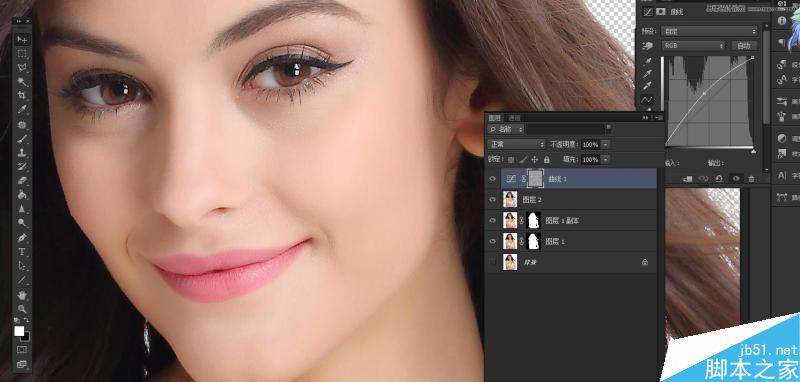Viewport: 800px width, 382px height.
Task: Select the Clone Stamp tool
Action: click(x=22, y=152)
